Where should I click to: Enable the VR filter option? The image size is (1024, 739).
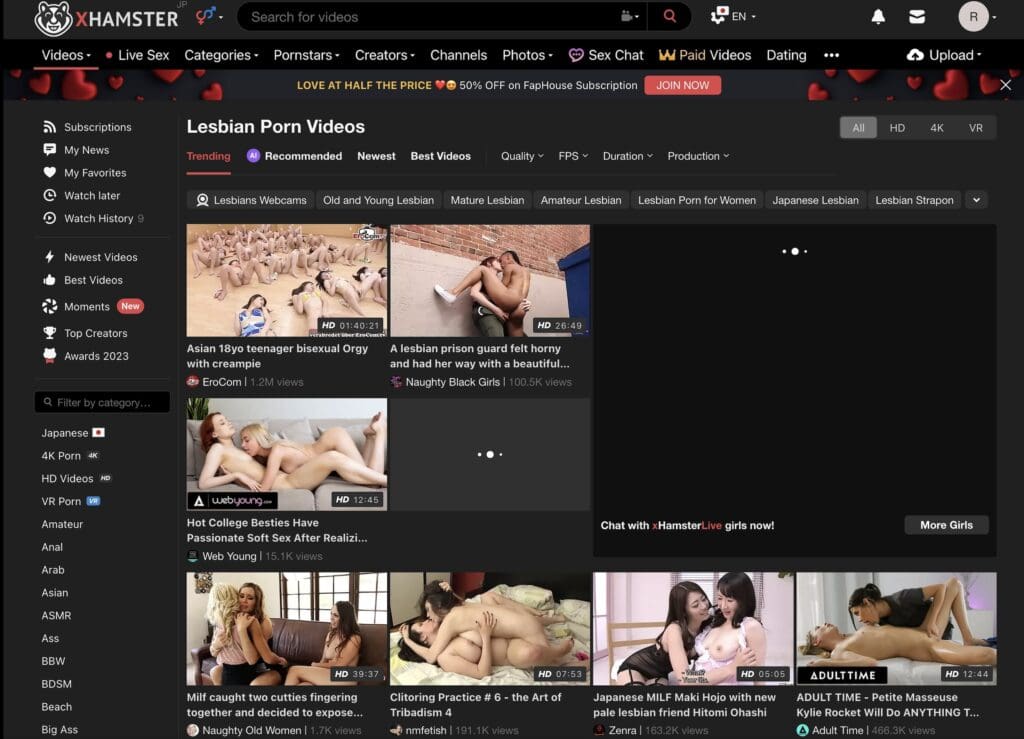click(975, 128)
